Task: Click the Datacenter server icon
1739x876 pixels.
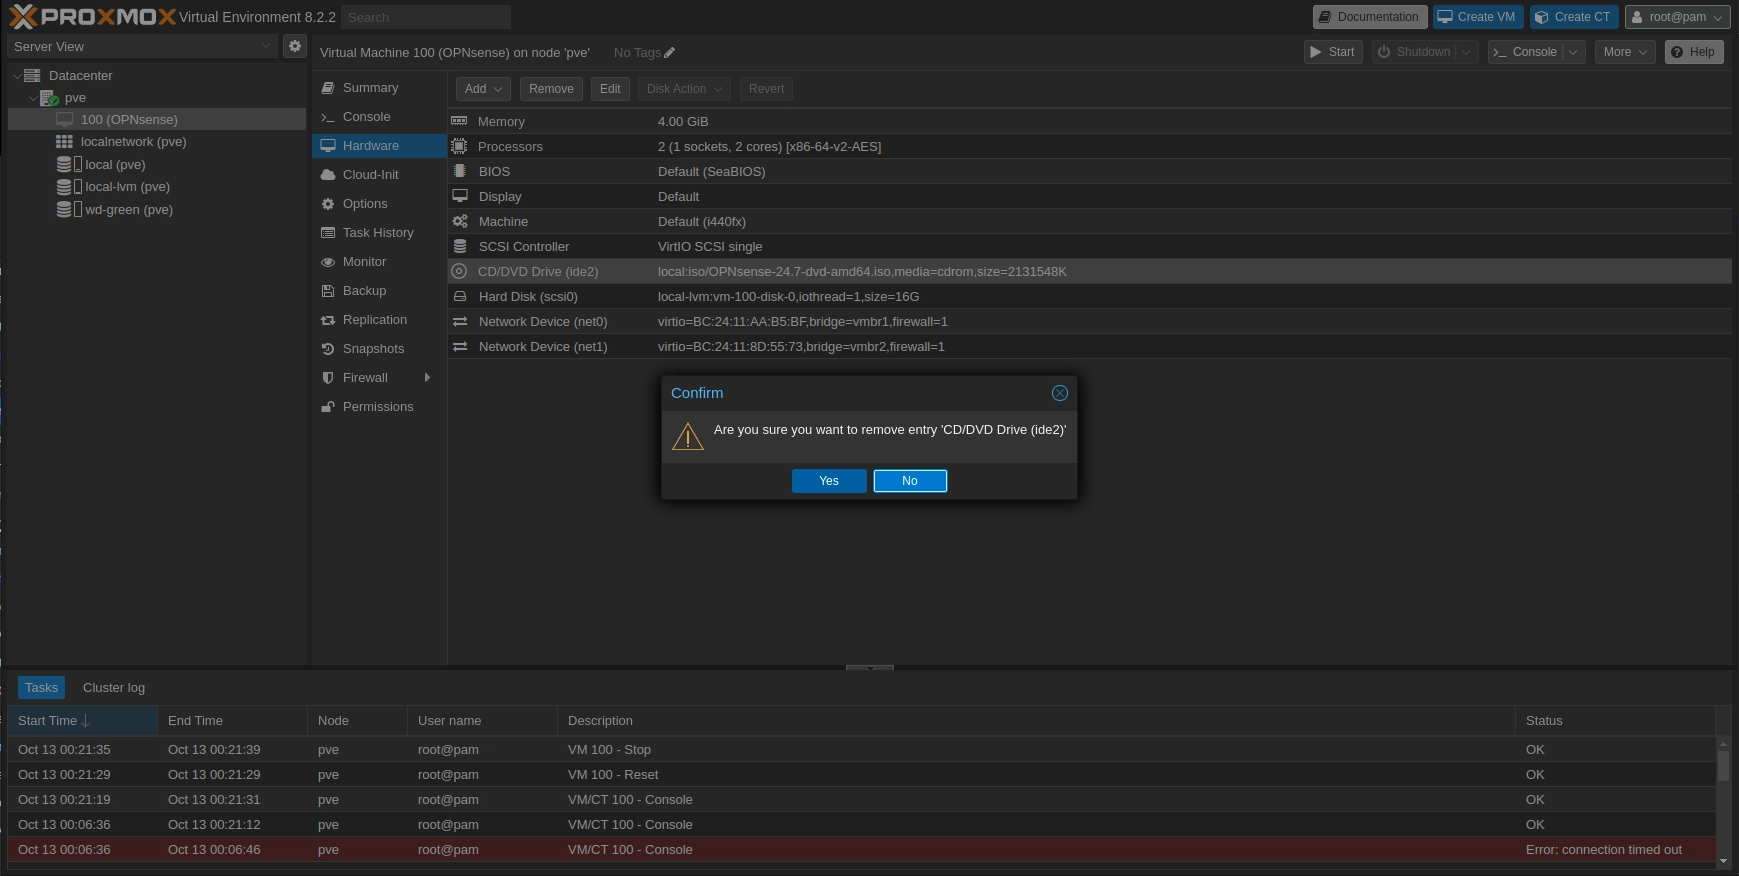Action: pos(32,75)
